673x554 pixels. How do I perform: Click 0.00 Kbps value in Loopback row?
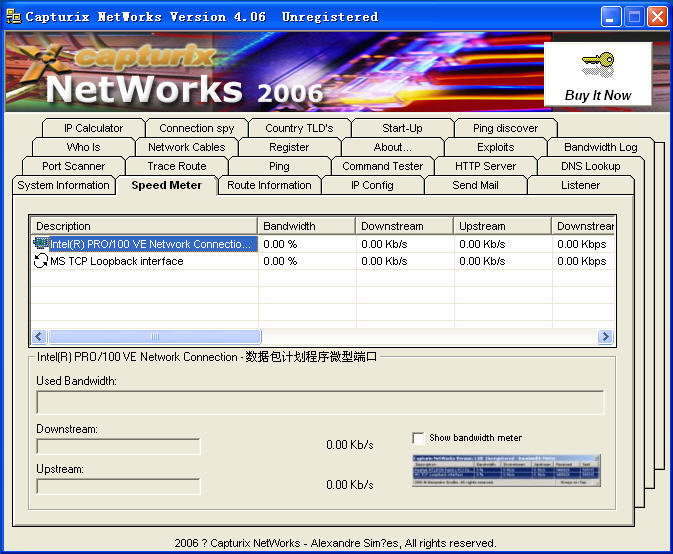[x=582, y=261]
